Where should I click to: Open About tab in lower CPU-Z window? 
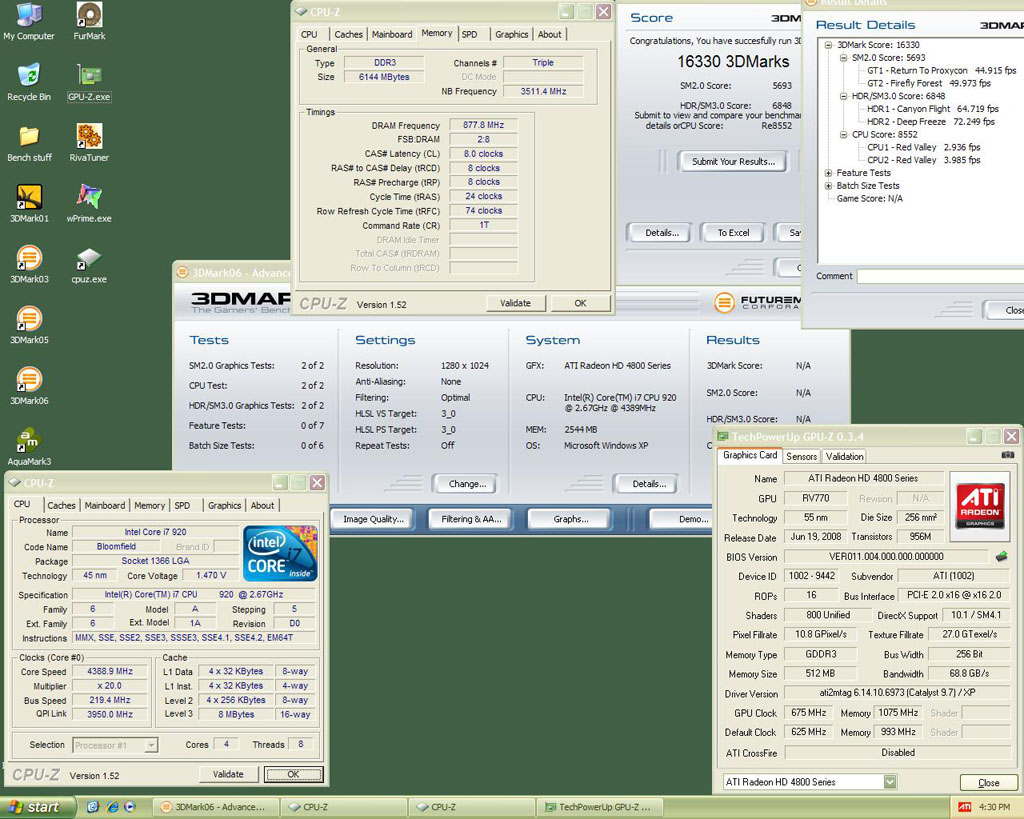263,506
